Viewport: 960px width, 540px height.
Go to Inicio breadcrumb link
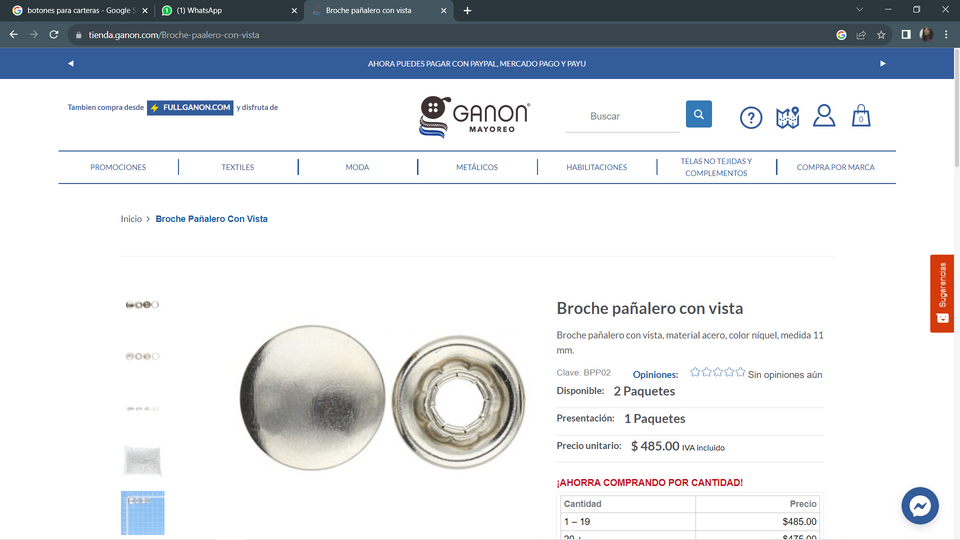click(x=131, y=219)
